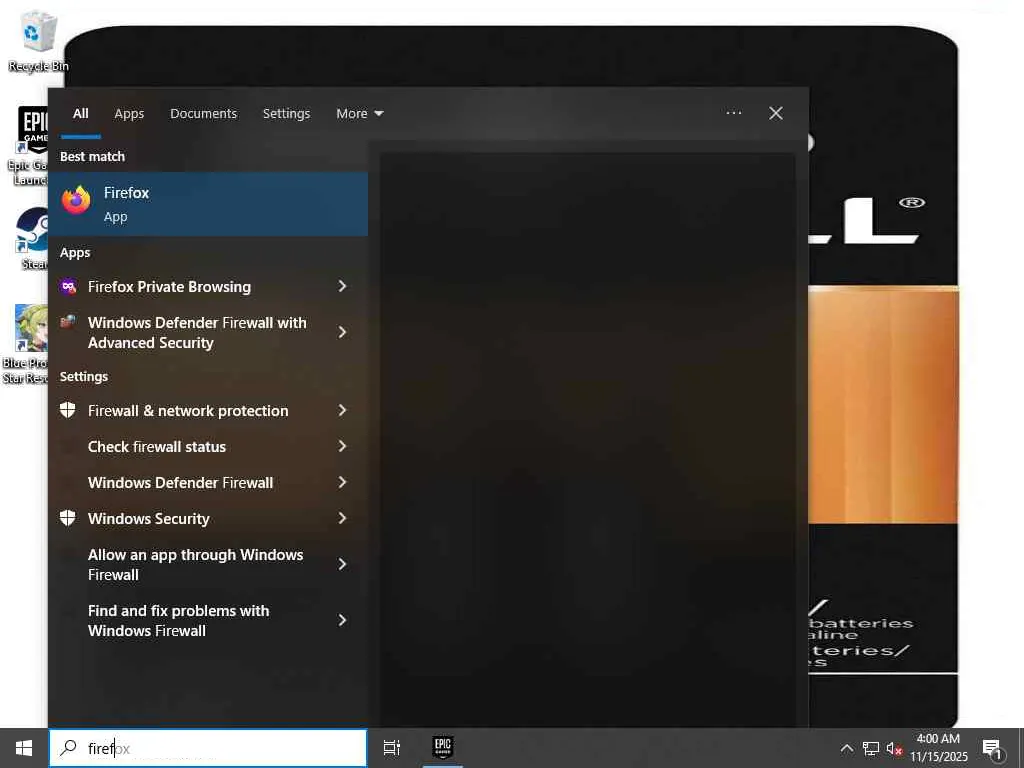Click the Firefox Private Browsing mask icon
This screenshot has height=768, width=1024.
68,286
